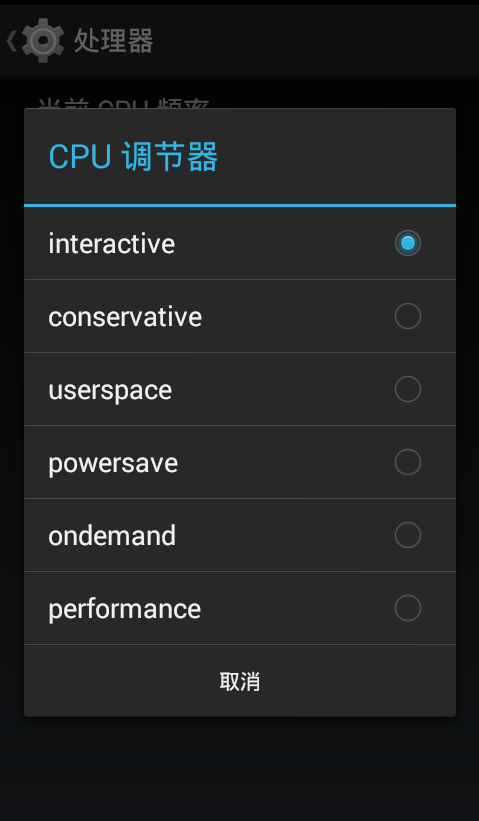Viewport: 479px width, 821px height.
Task: Tap the "powersave" list entry text
Action: coord(113,463)
